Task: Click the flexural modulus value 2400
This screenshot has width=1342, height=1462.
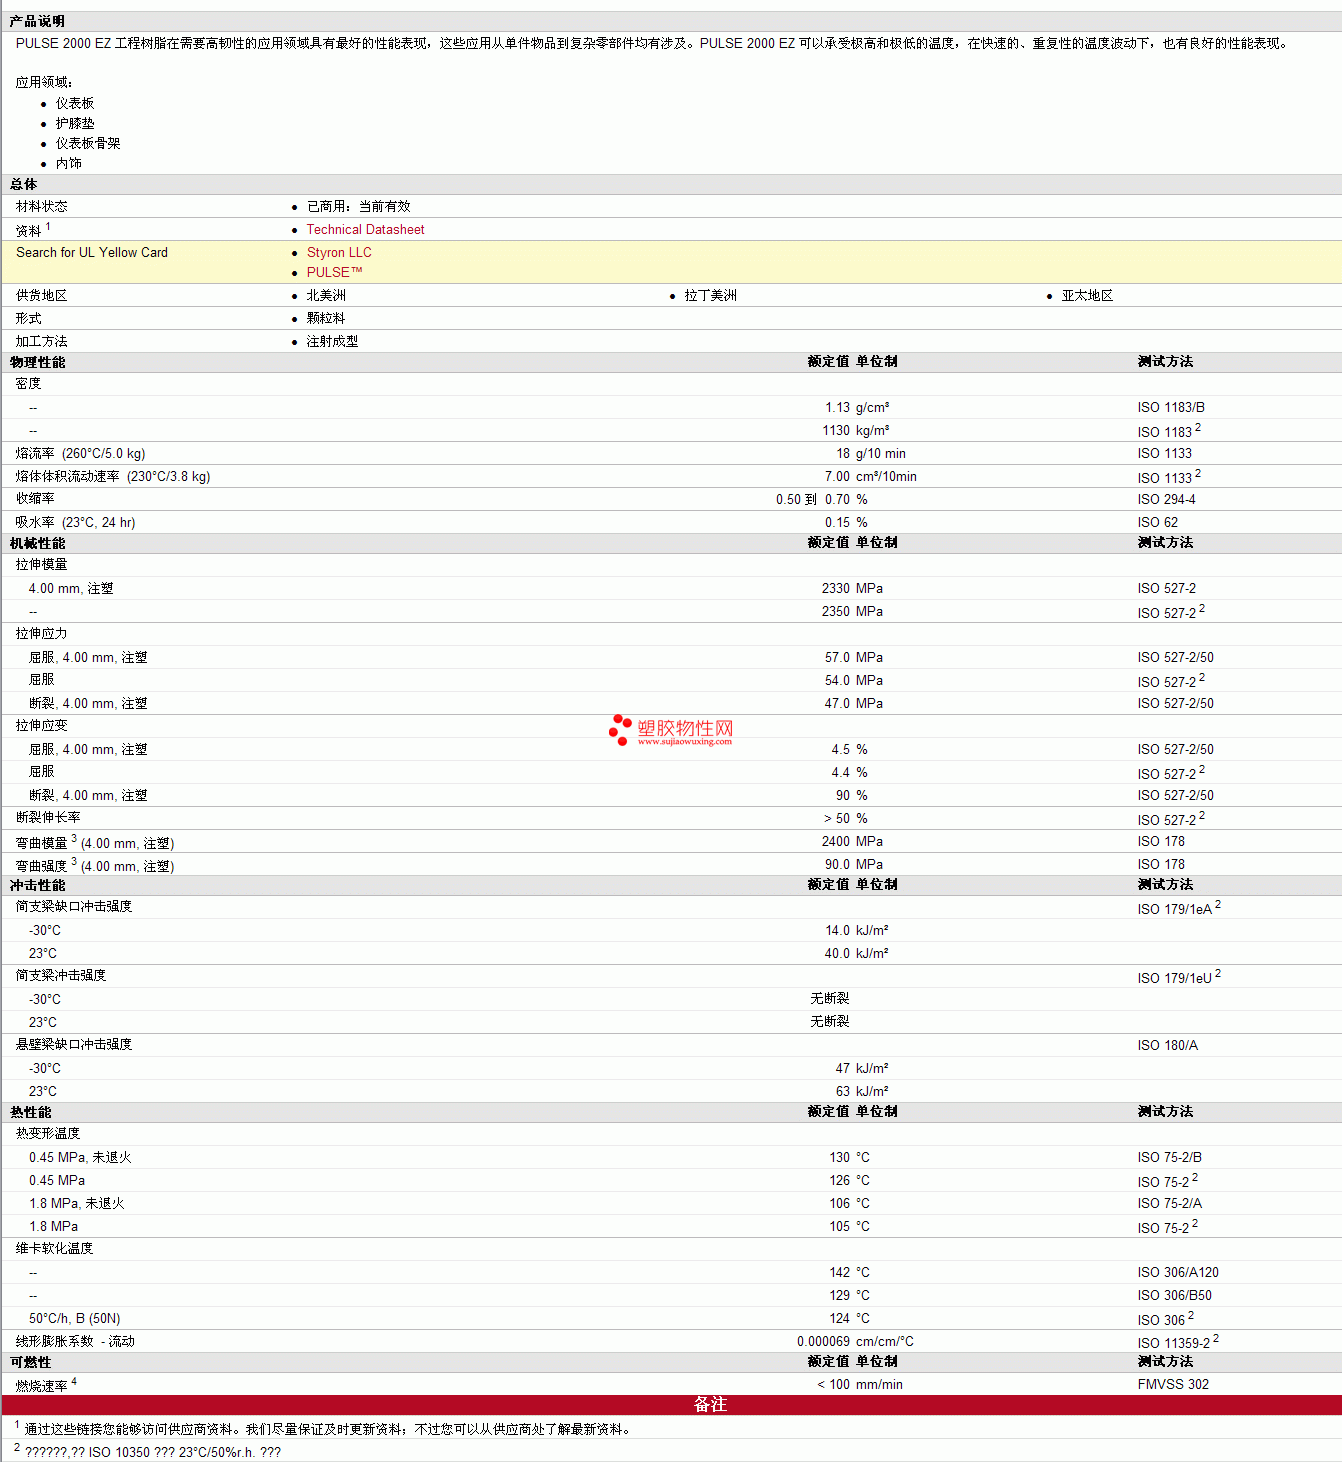Action: coord(836,841)
